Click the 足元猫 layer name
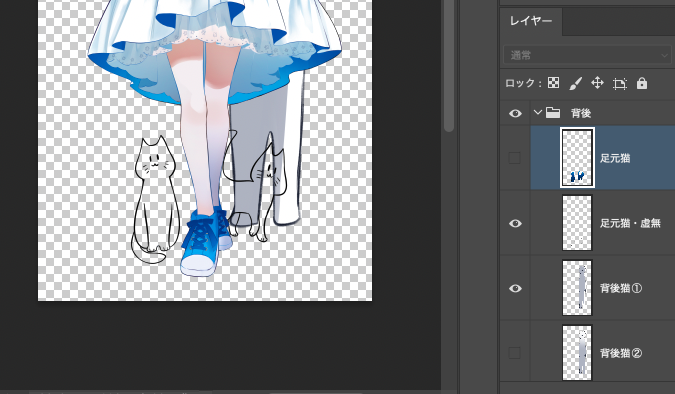Screen dimensions: 675x394 (615, 158)
